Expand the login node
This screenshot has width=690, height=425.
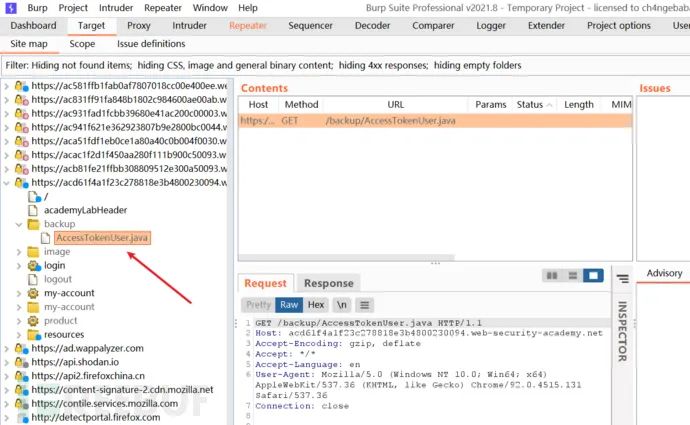18,266
